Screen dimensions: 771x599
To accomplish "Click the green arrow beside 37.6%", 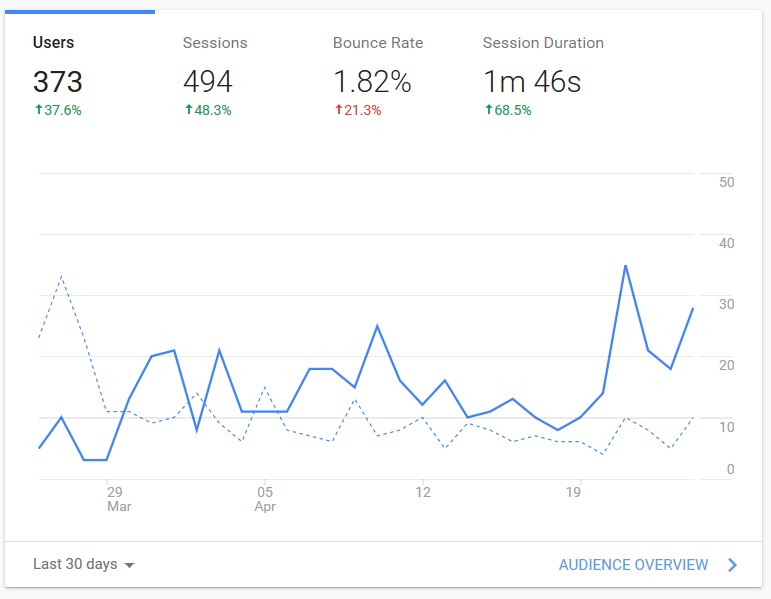I will pos(38,110).
